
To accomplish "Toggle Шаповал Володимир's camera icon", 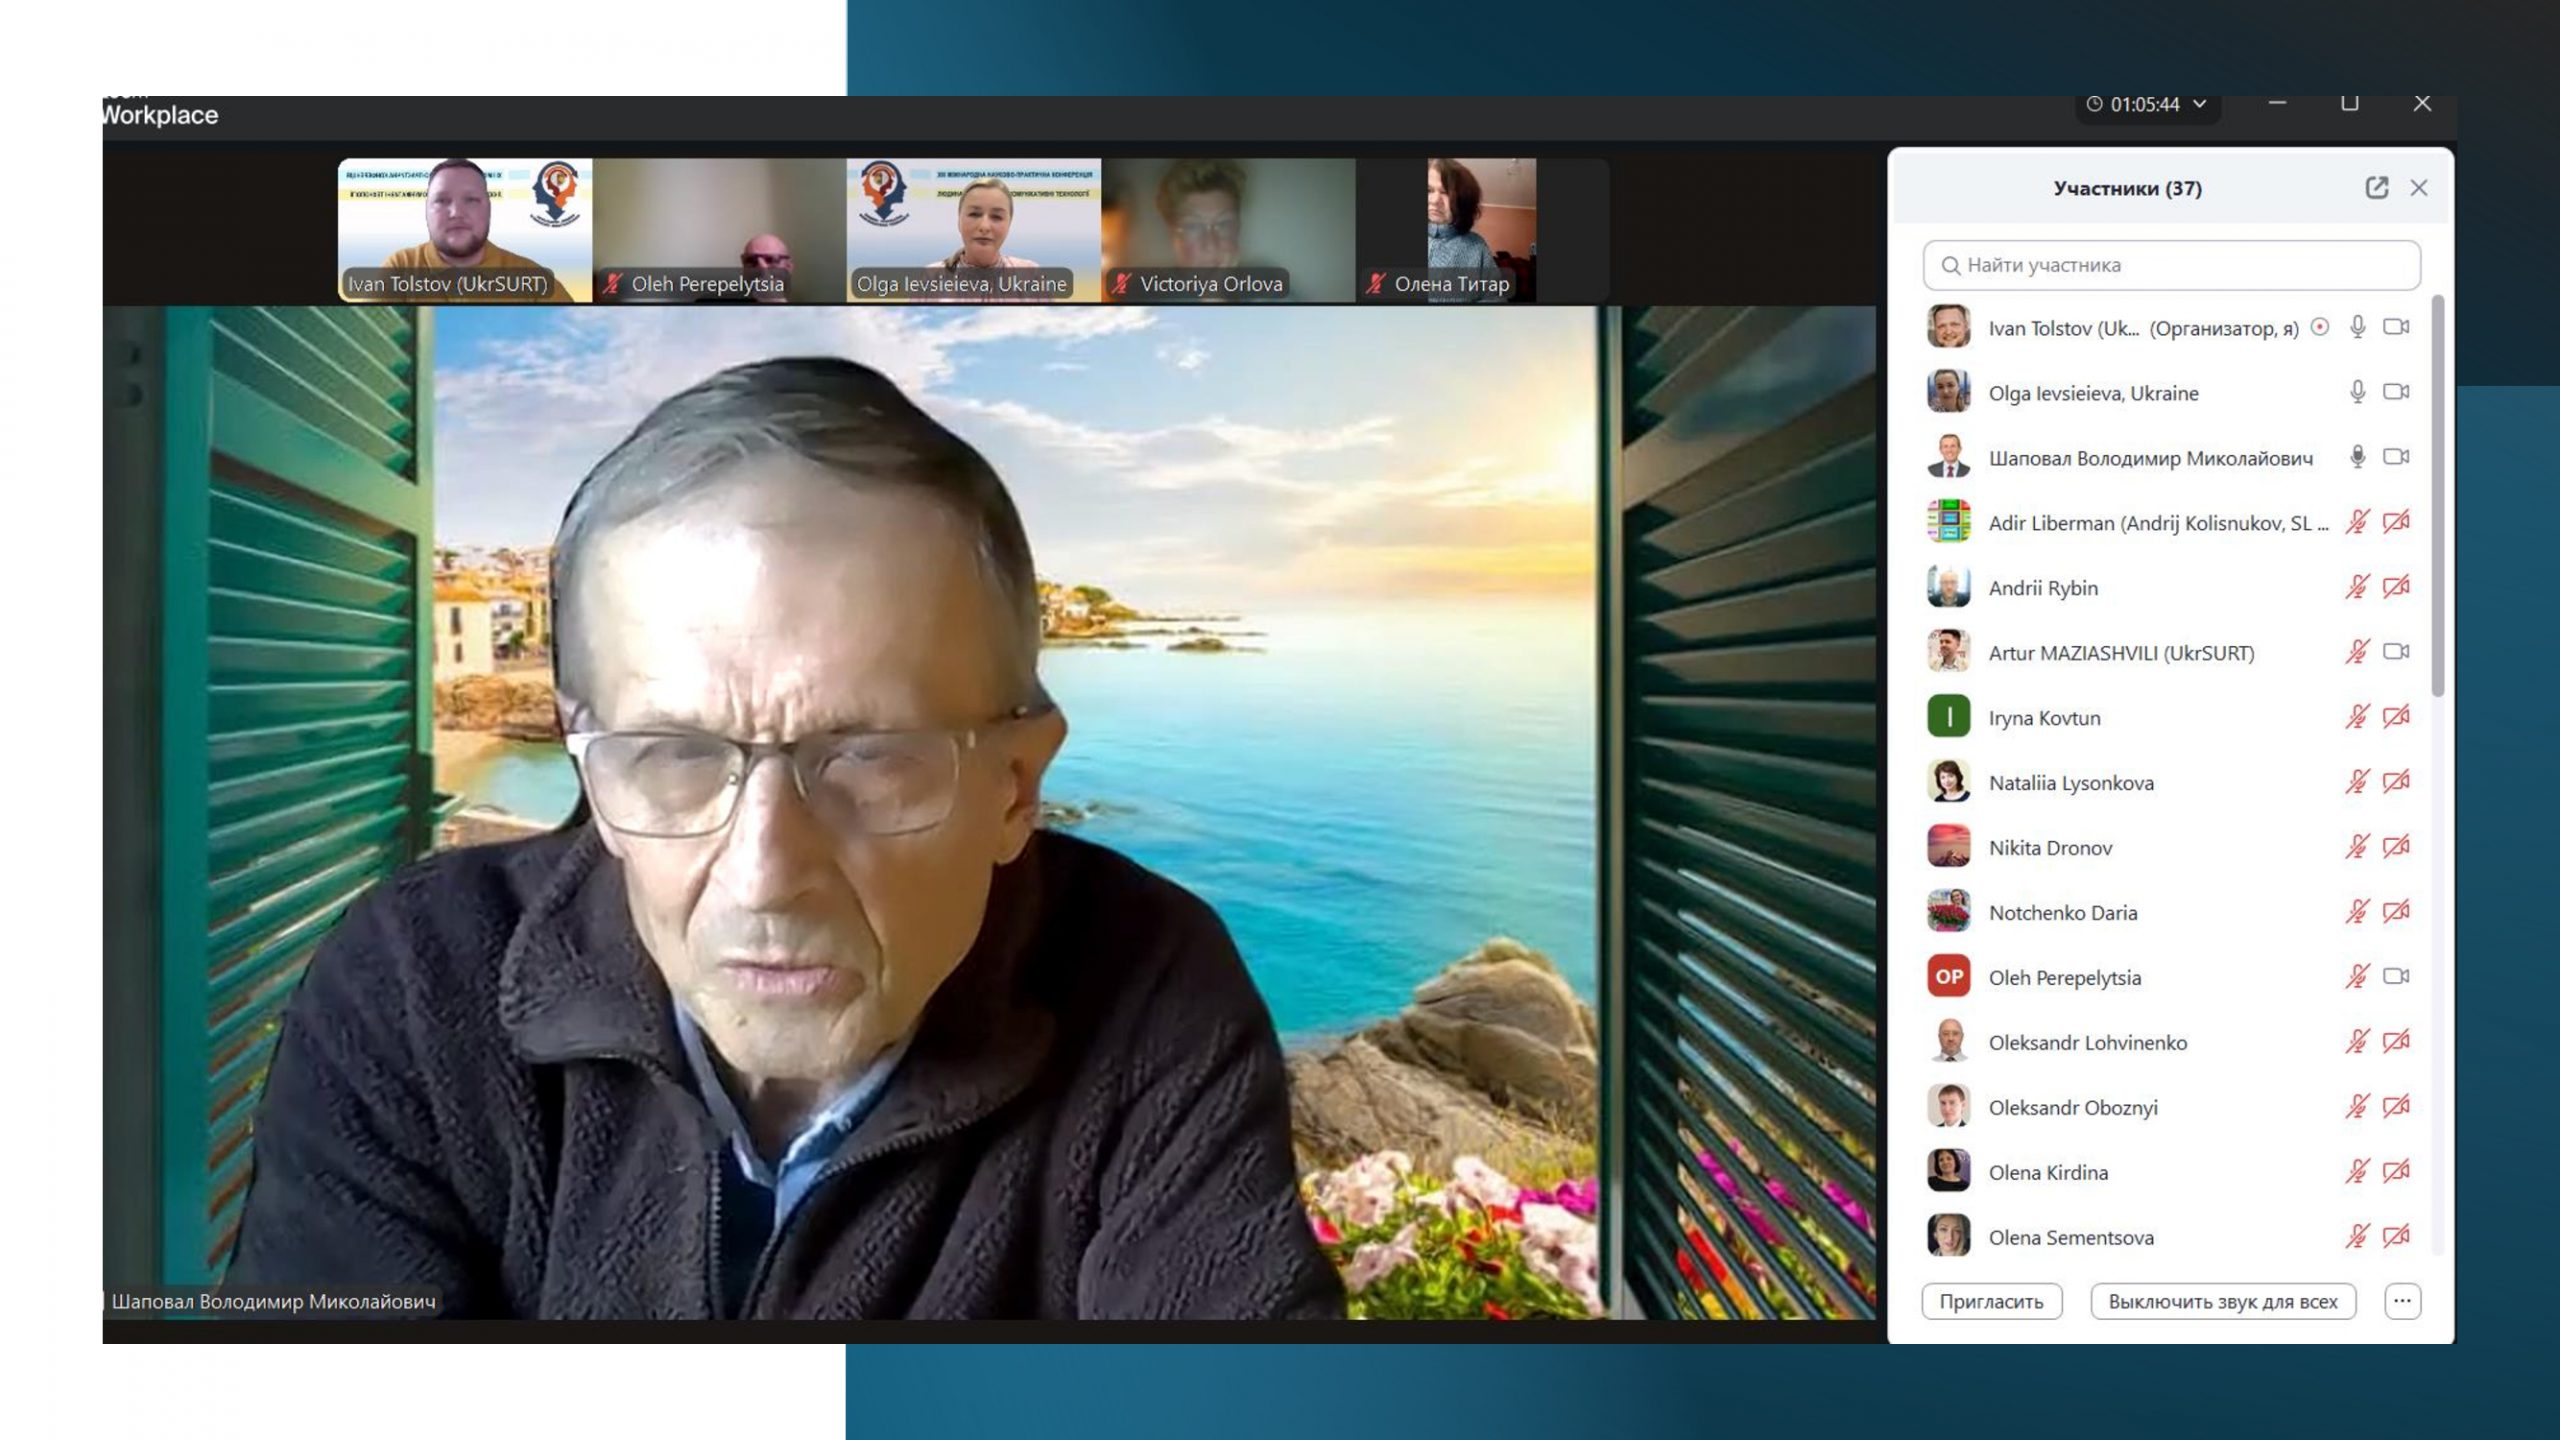I will tap(2395, 457).
